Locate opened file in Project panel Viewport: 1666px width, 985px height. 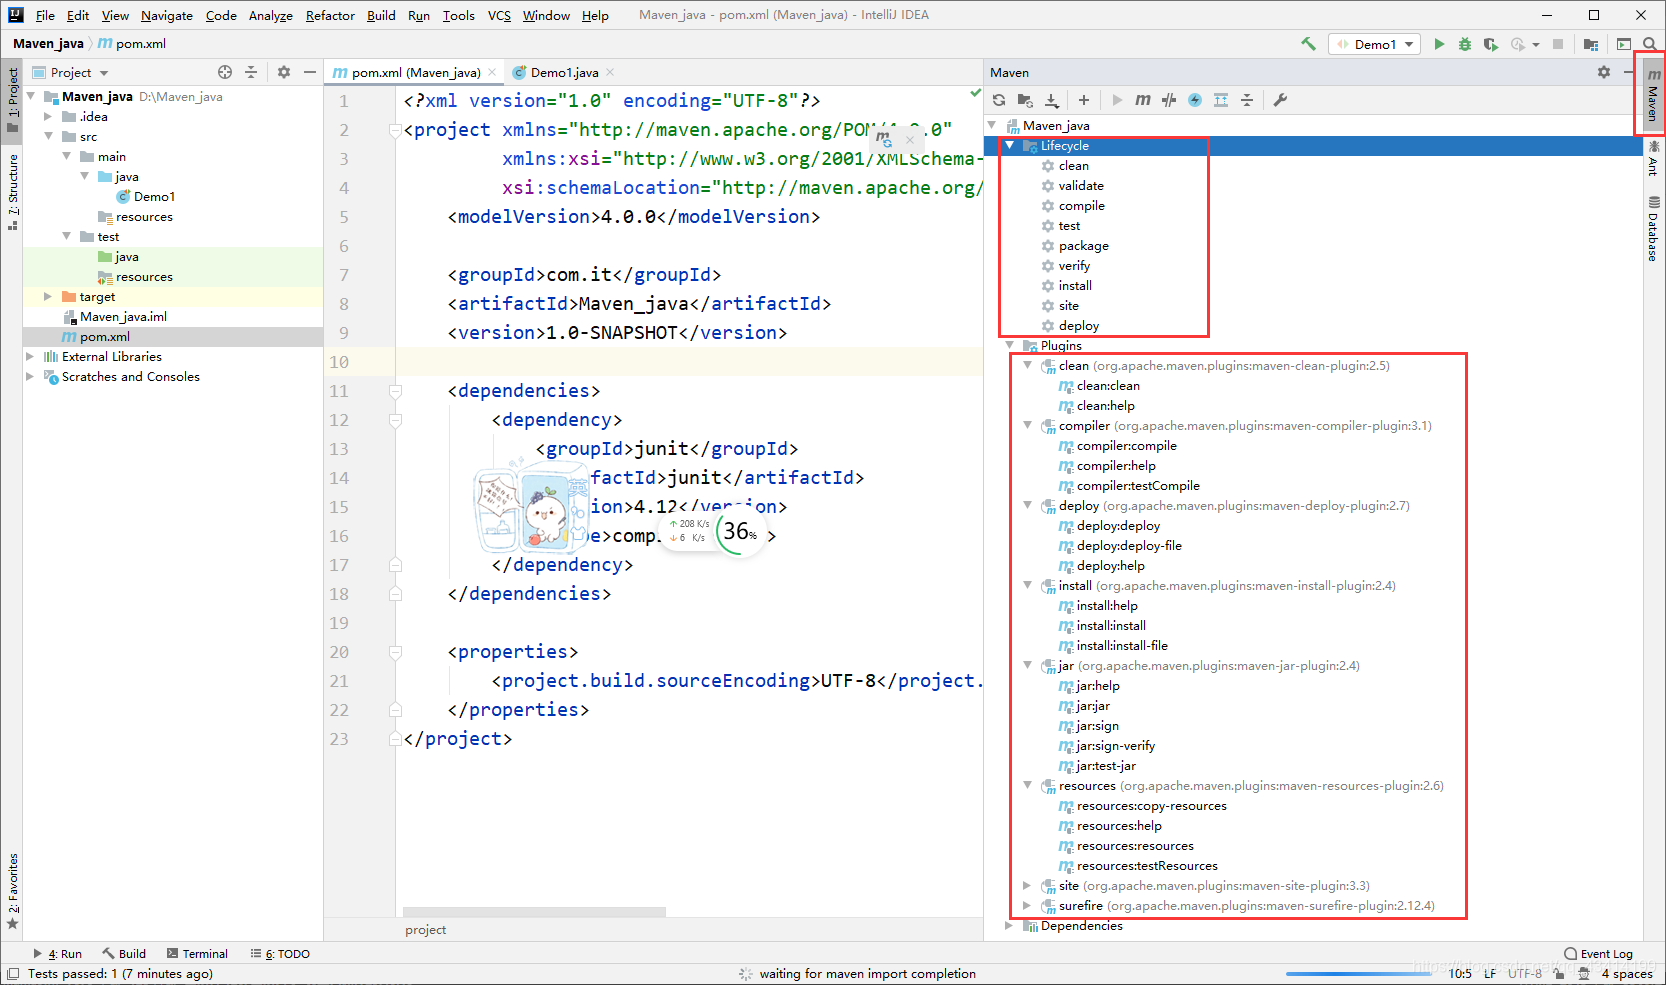pyautogui.click(x=225, y=72)
